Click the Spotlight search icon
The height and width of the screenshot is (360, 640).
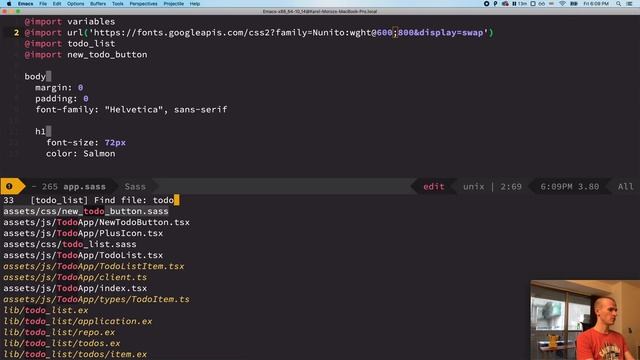point(619,4)
